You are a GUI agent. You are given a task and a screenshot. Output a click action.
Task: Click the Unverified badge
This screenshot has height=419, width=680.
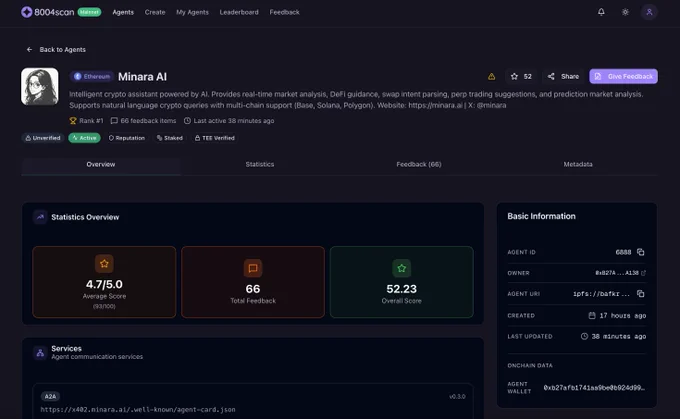tap(43, 138)
